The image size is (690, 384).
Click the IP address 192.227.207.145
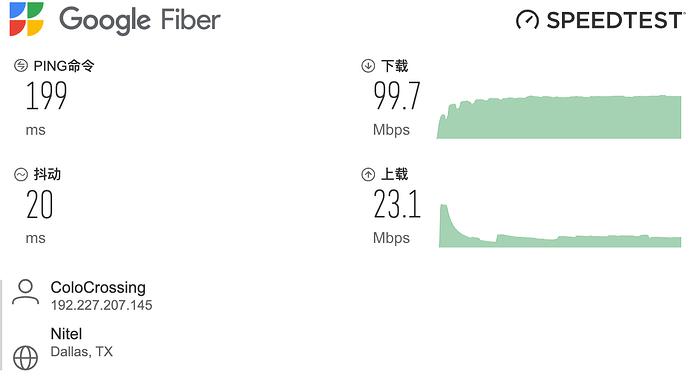[101, 305]
